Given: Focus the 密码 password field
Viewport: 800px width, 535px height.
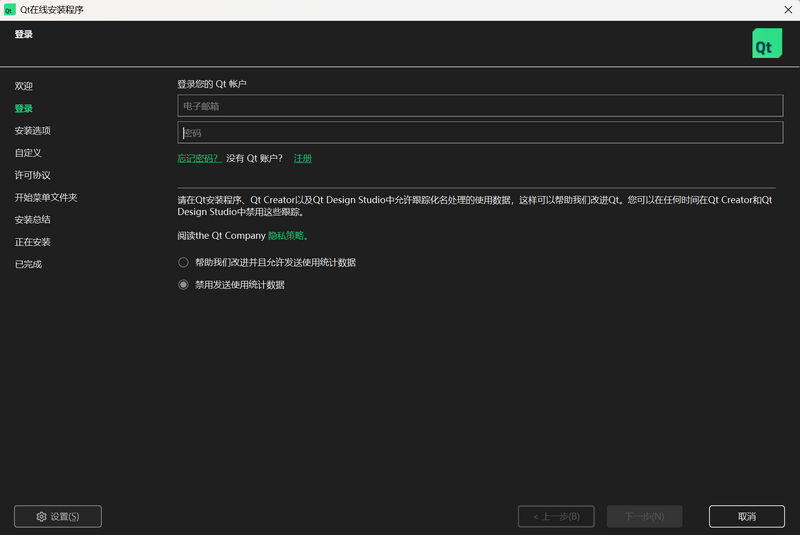Looking at the screenshot, I should 480,133.
